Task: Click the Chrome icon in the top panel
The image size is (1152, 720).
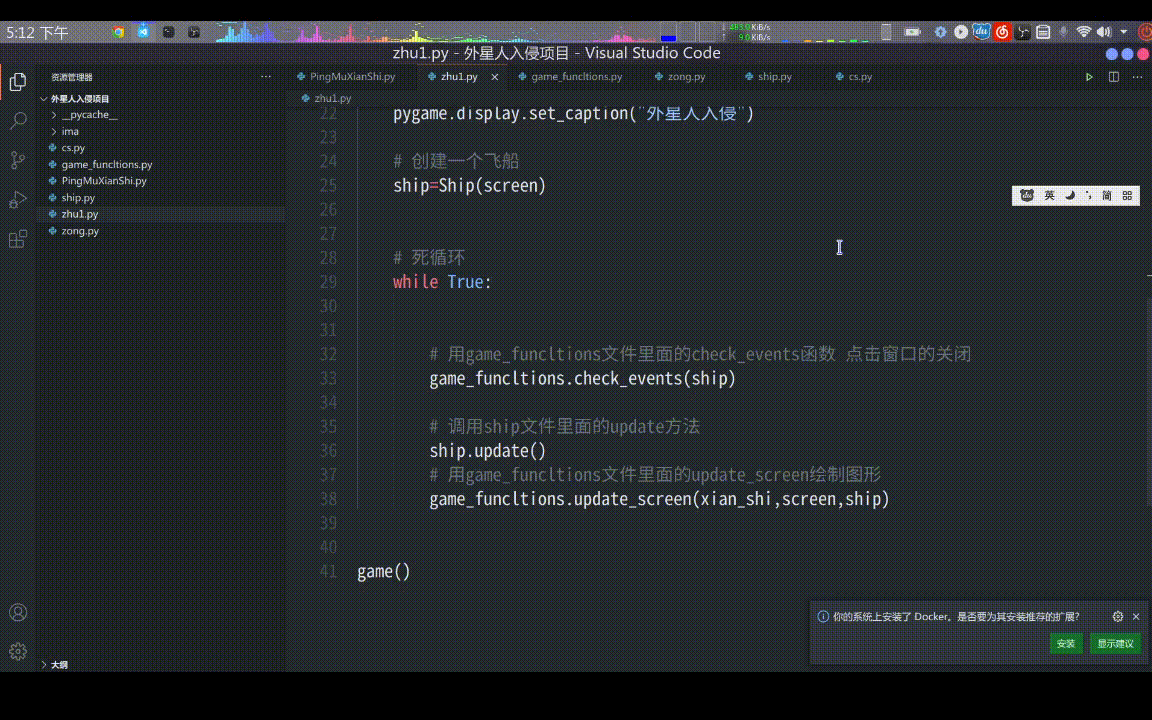Action: click(x=118, y=32)
